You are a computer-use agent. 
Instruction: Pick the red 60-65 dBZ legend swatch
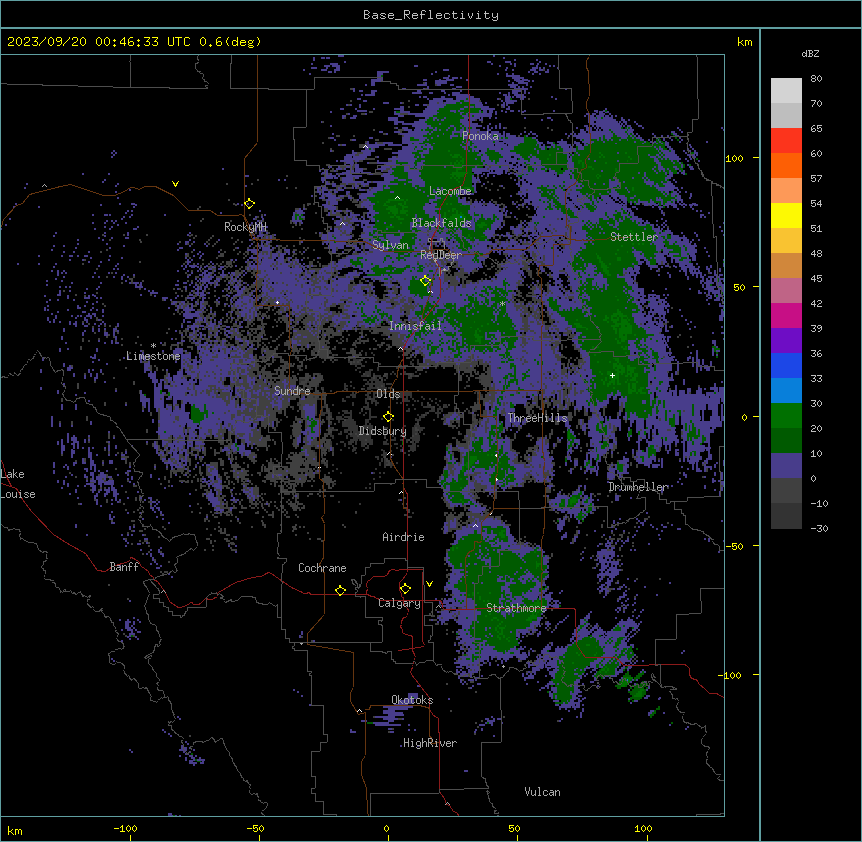786,141
